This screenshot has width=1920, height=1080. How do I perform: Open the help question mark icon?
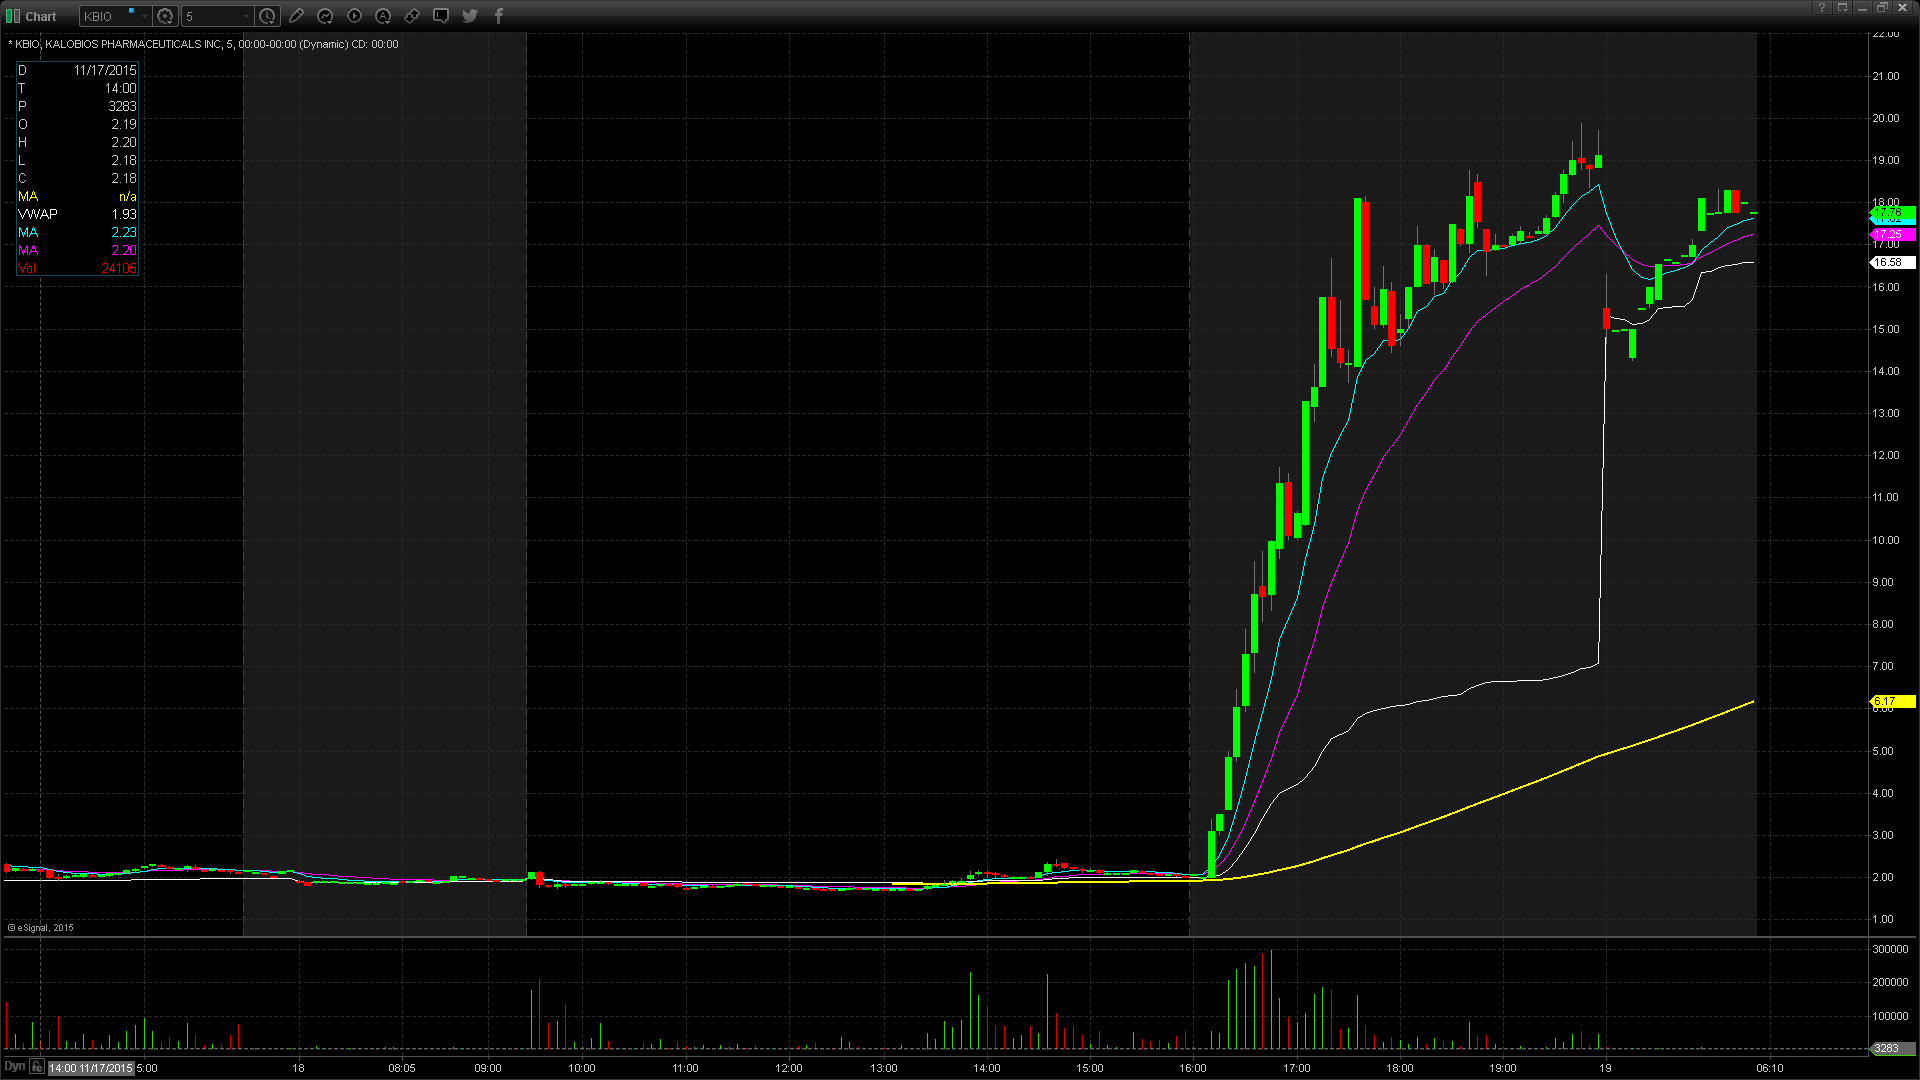click(1822, 7)
